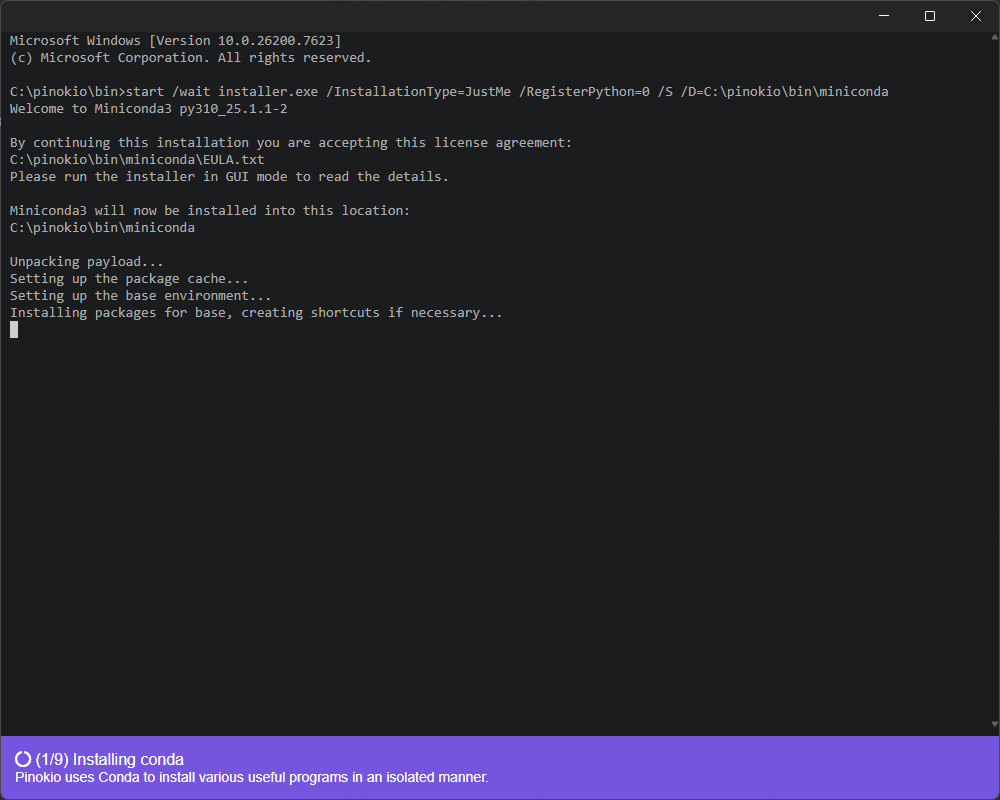Click the Pinokio Conda description subtitle text
The height and width of the screenshot is (800, 1000).
[x=248, y=777]
